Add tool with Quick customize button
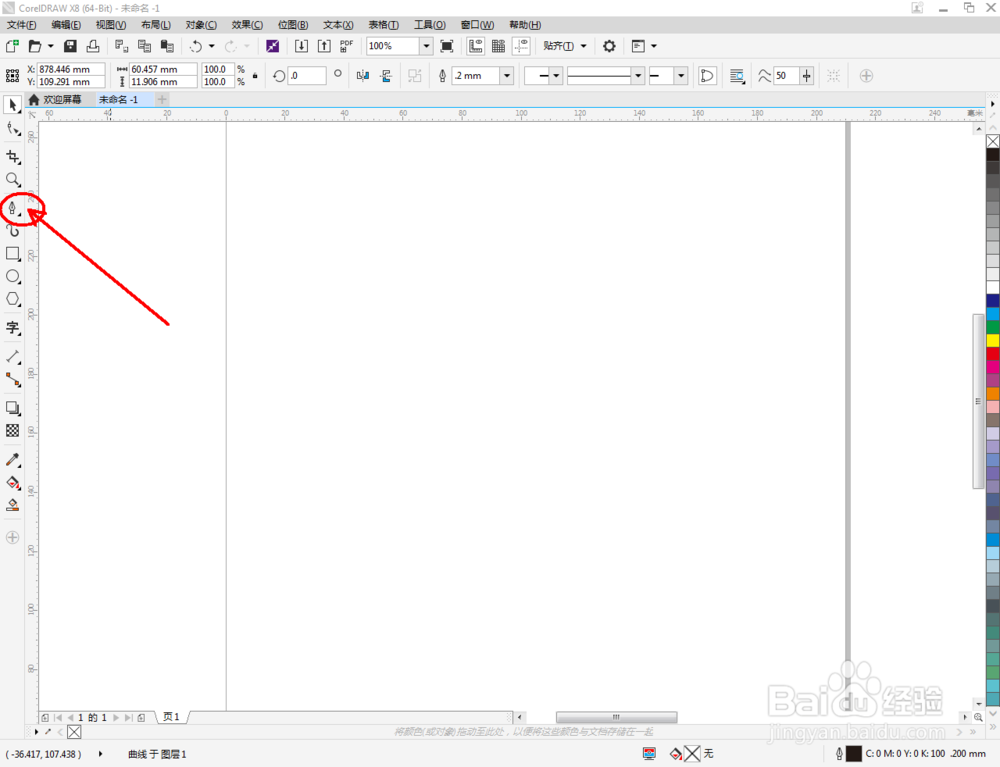The height and width of the screenshot is (767, 1000). point(13,537)
